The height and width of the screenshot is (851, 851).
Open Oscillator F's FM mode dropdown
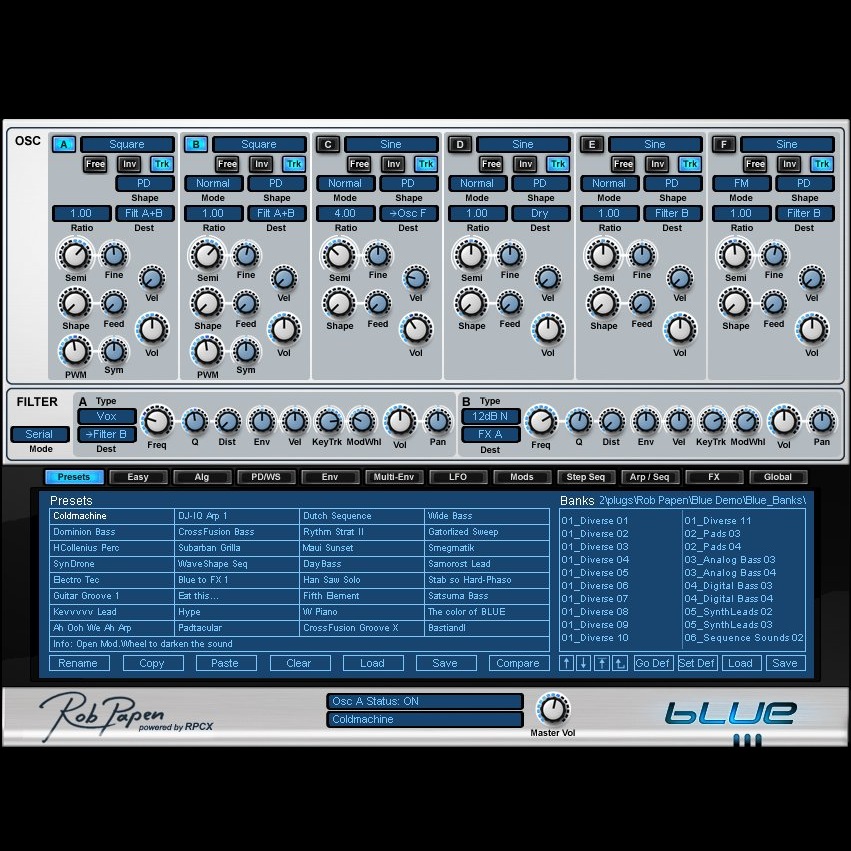point(740,184)
